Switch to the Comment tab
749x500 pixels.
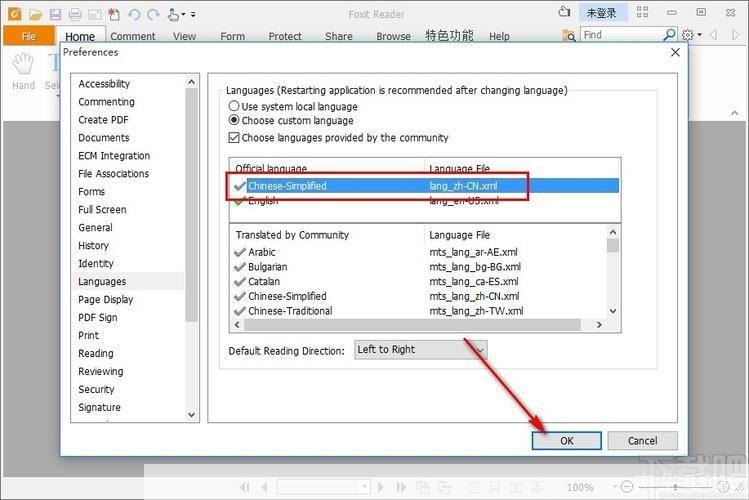coord(133,36)
